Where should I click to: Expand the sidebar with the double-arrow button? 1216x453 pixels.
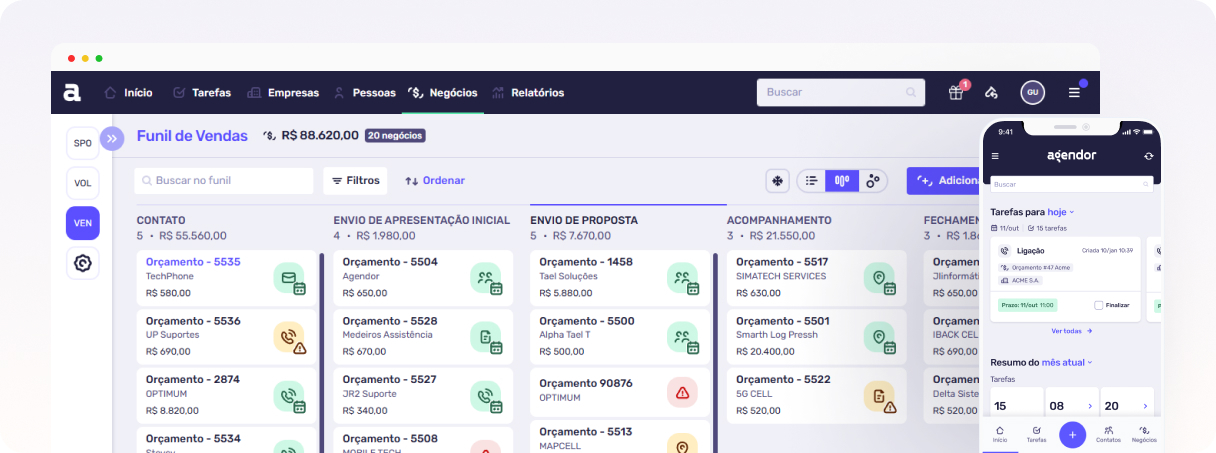pyautogui.click(x=112, y=139)
